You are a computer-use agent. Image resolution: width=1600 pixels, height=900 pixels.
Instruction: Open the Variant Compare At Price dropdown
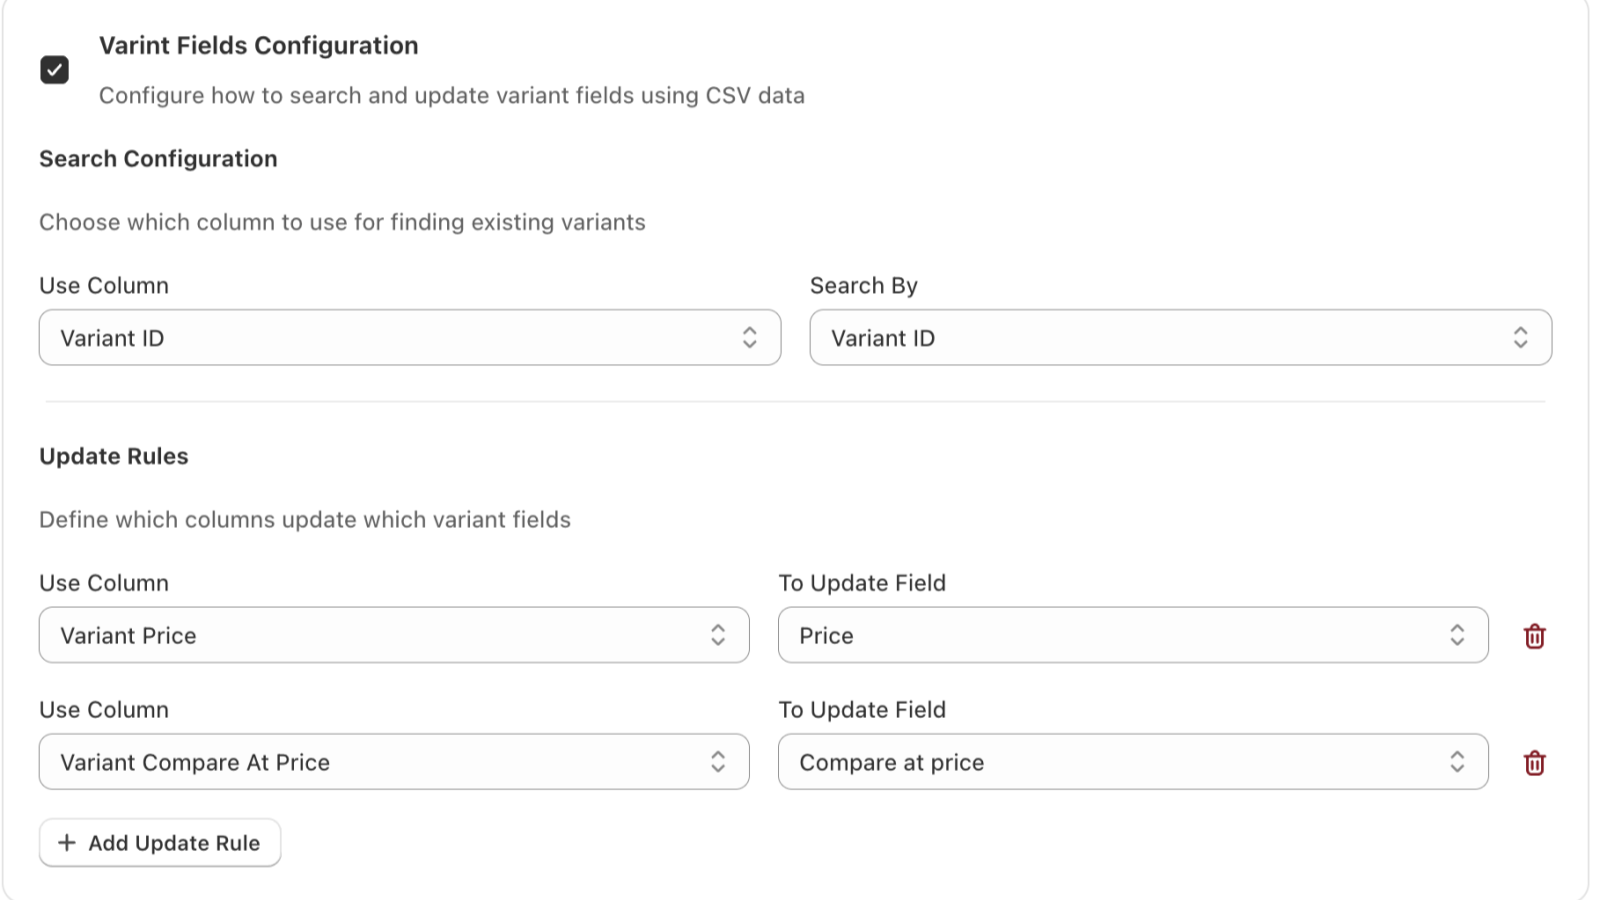tap(394, 762)
